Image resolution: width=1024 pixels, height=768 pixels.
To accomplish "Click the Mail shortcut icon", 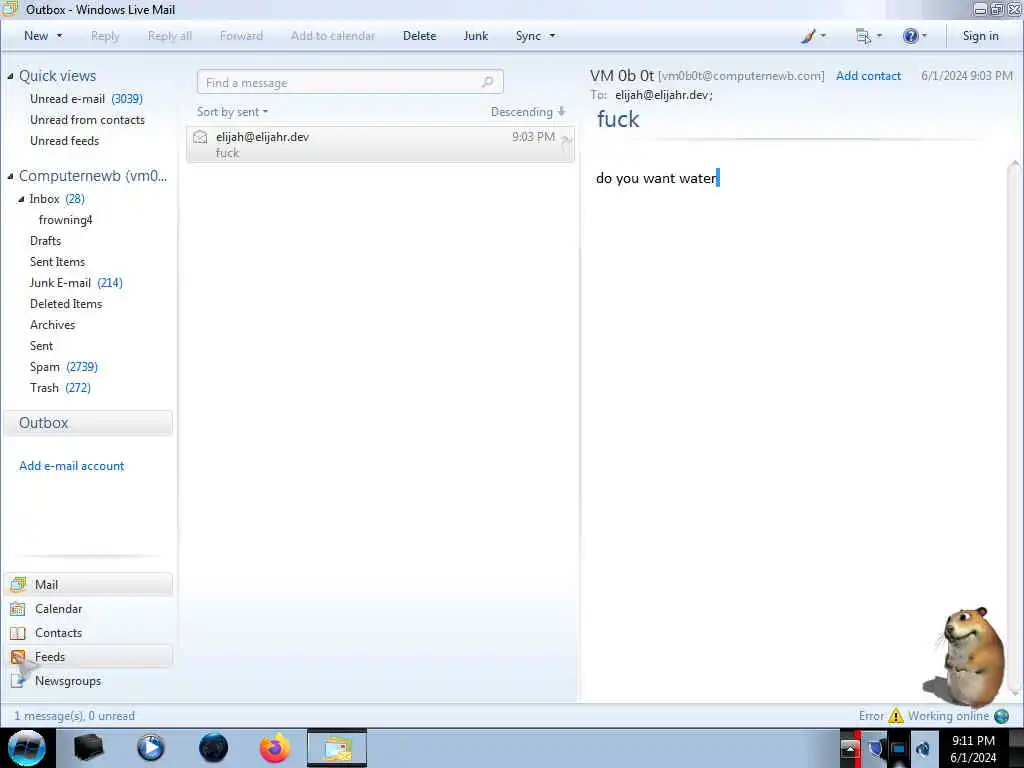I will click(18, 584).
